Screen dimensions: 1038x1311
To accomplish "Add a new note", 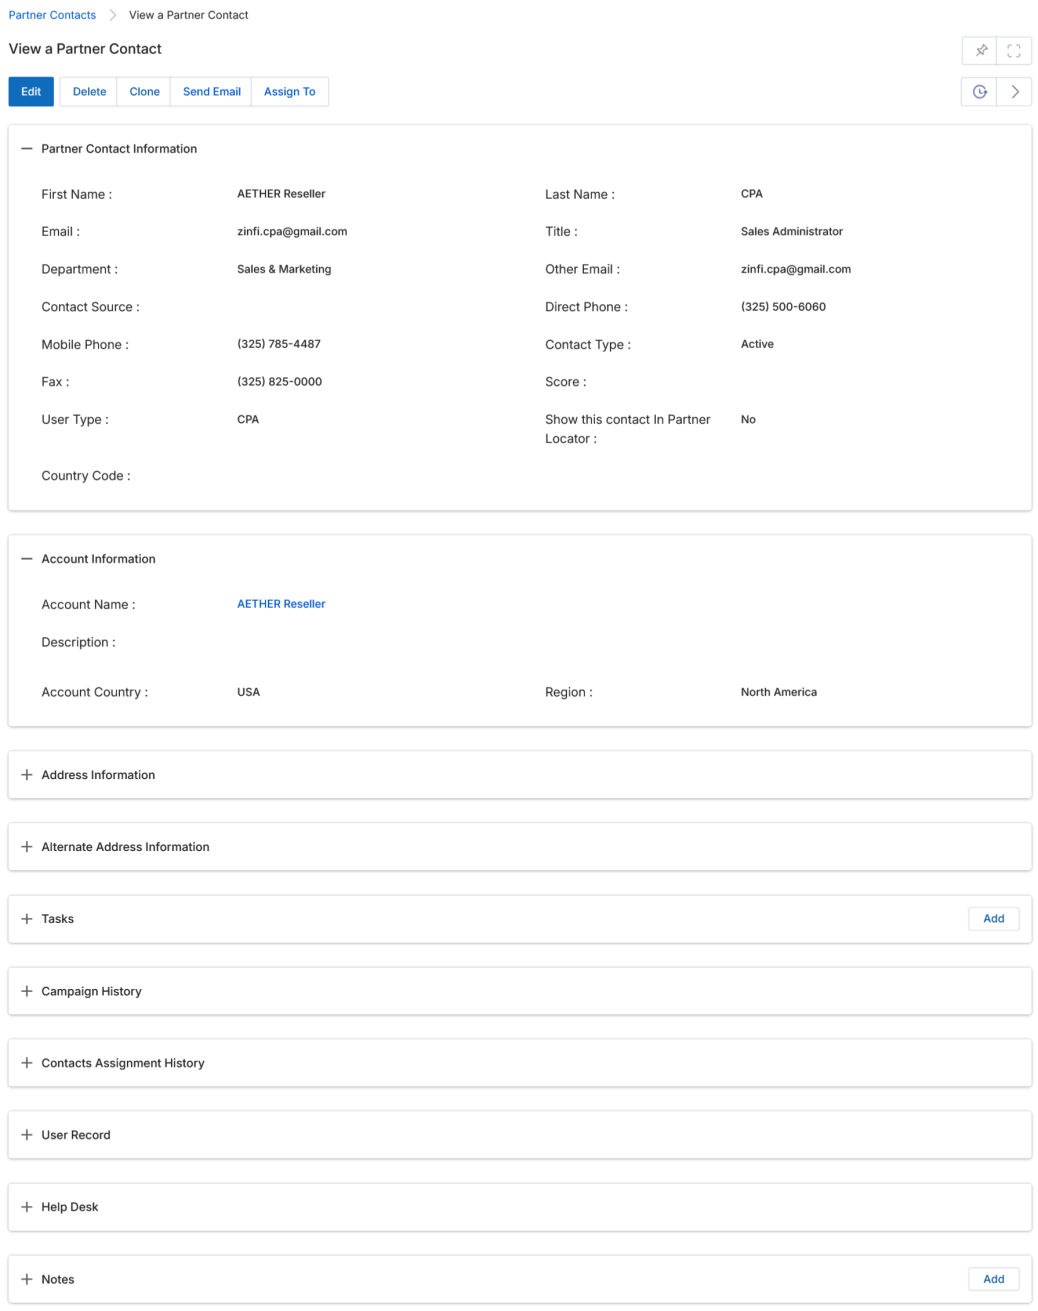I will [993, 1279].
